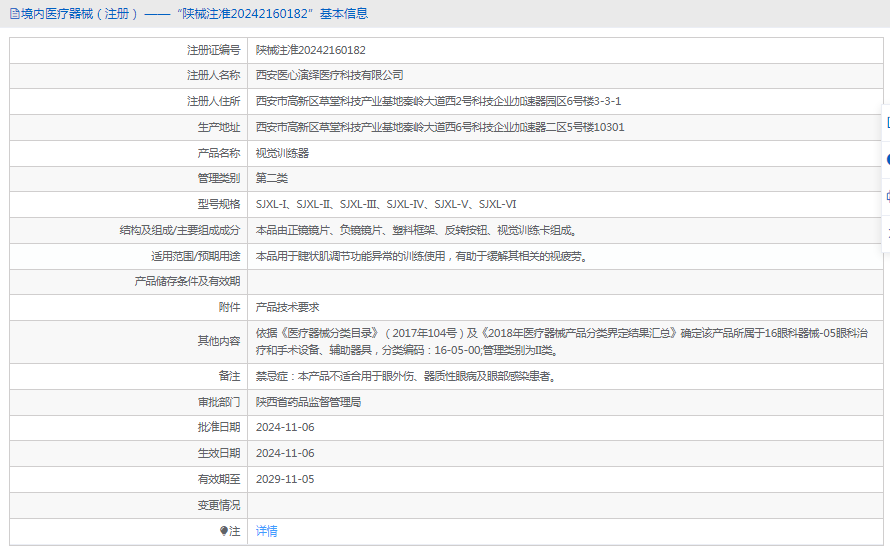Click the management category value 第二类
This screenshot has height=554, width=890.
click(271, 179)
